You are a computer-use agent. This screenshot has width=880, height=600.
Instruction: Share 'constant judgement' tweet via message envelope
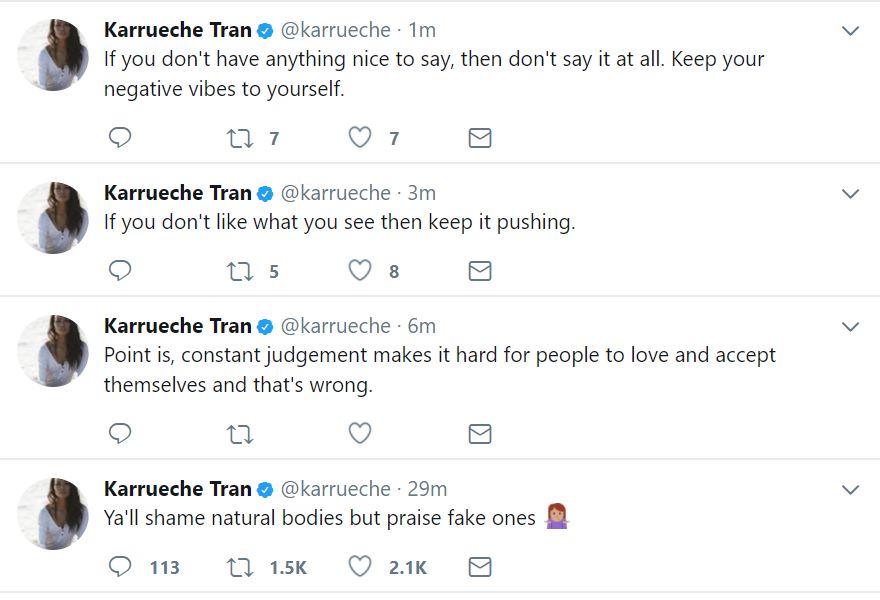480,434
